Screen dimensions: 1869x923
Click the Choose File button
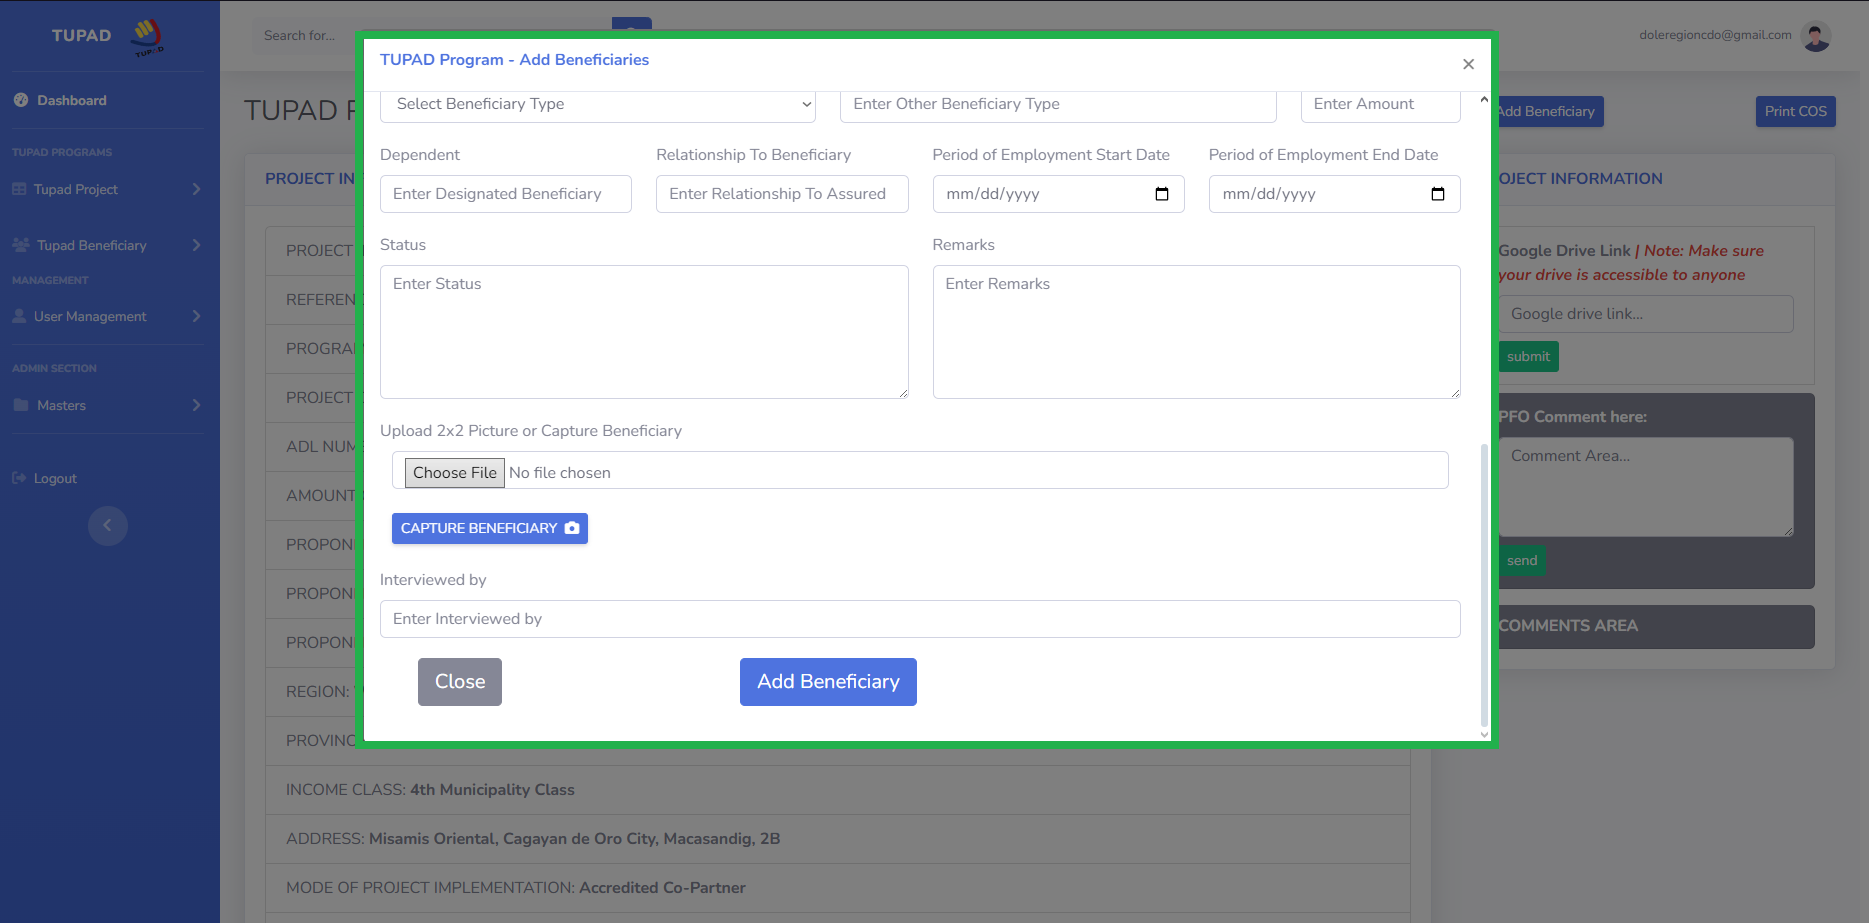(x=455, y=472)
